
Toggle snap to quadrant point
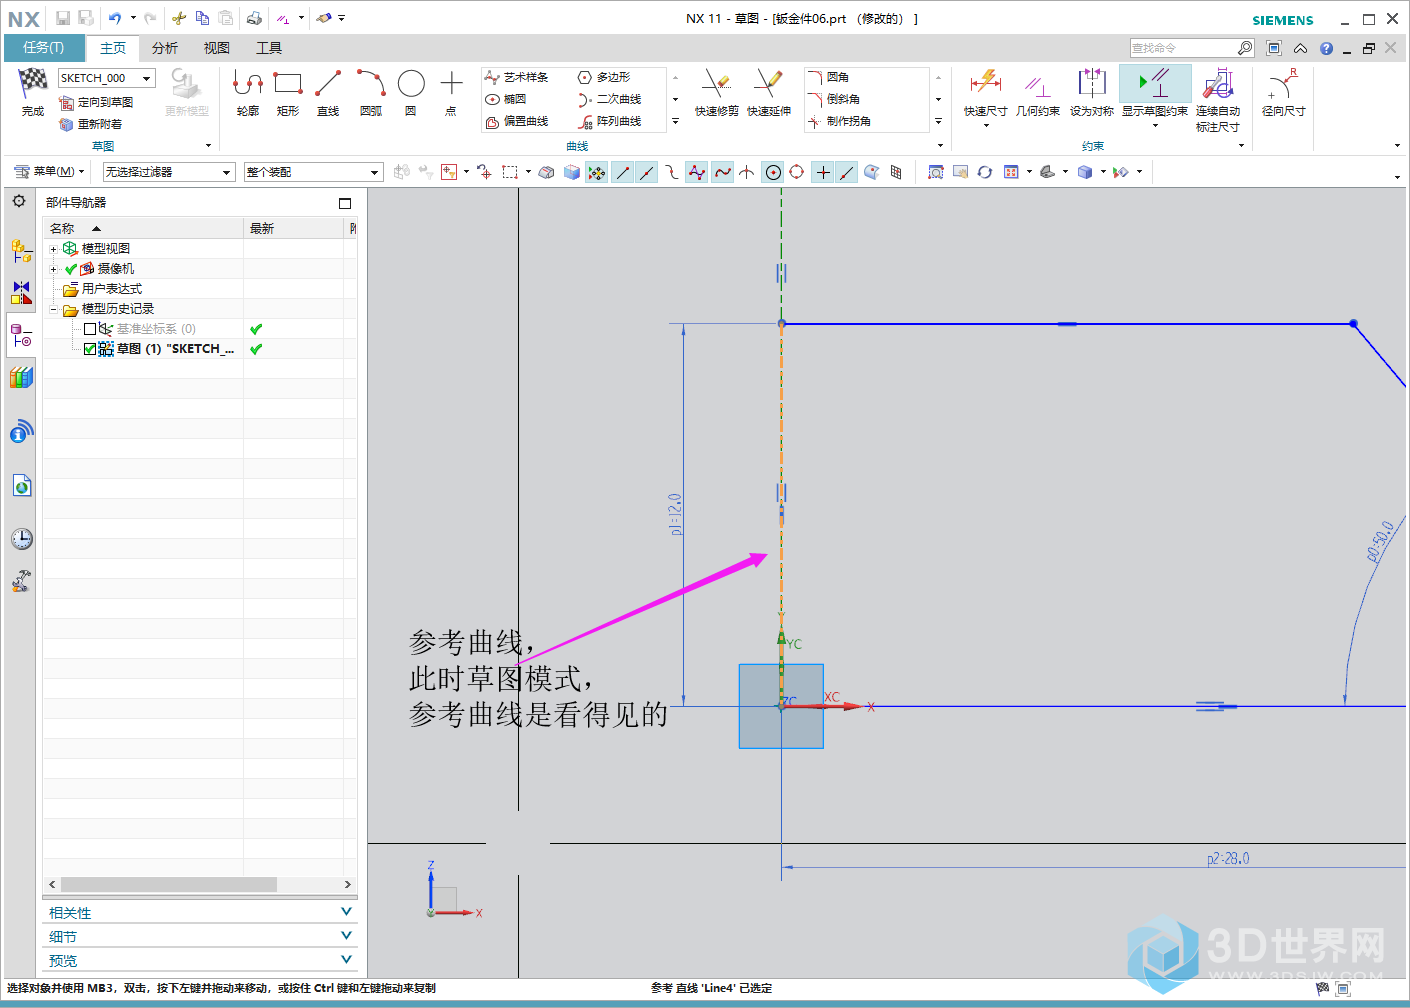pyautogui.click(x=797, y=172)
